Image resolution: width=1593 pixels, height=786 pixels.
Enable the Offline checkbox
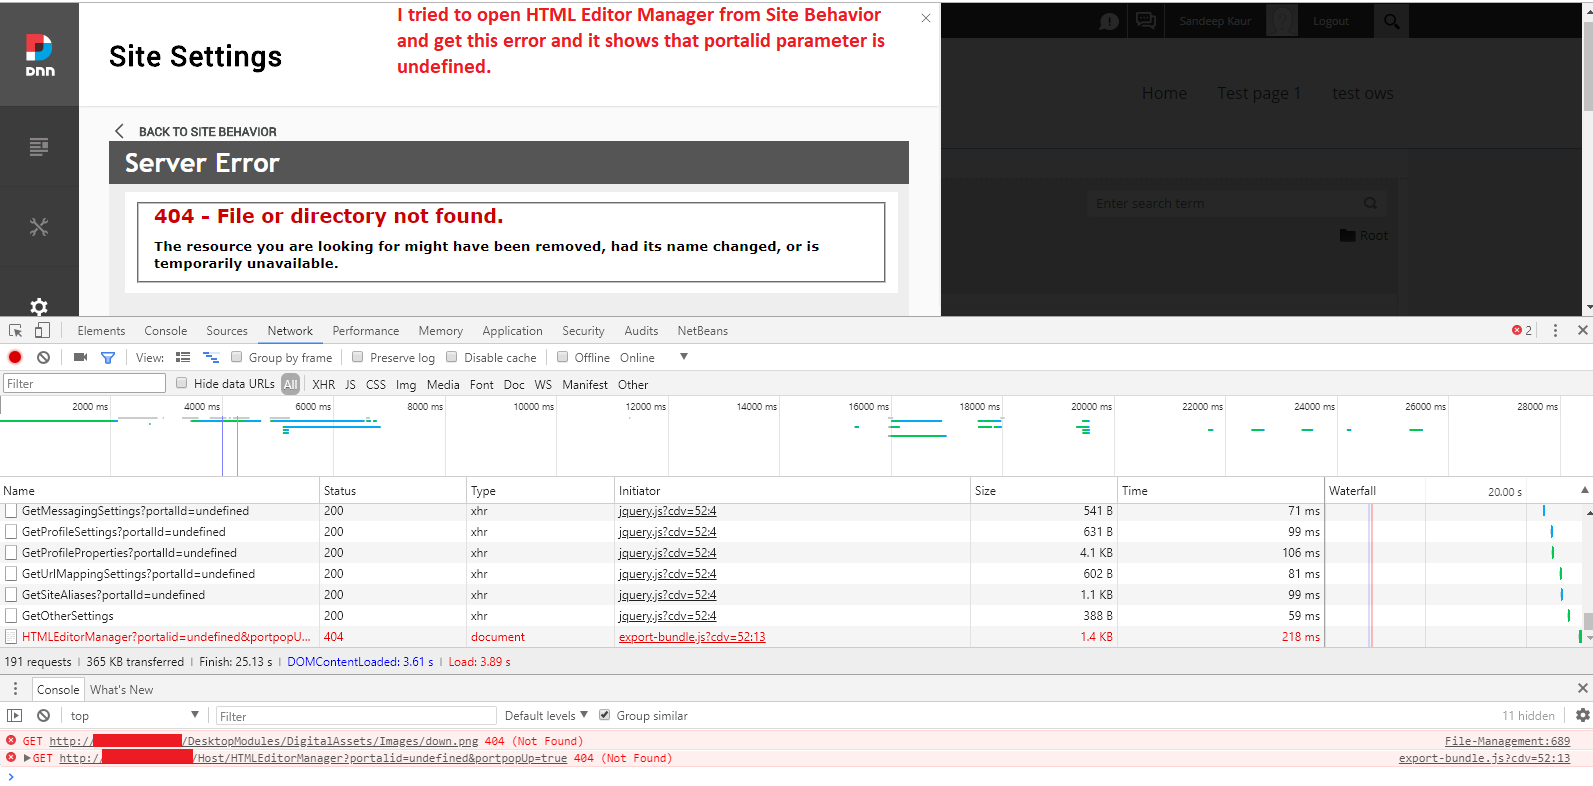pos(562,357)
